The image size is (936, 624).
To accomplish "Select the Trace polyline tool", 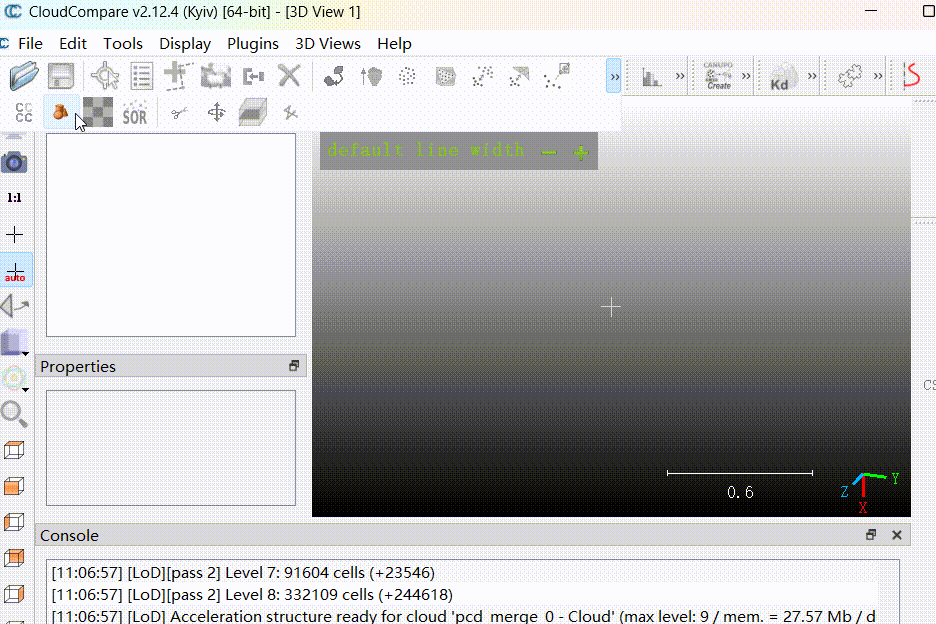I will tap(177, 76).
